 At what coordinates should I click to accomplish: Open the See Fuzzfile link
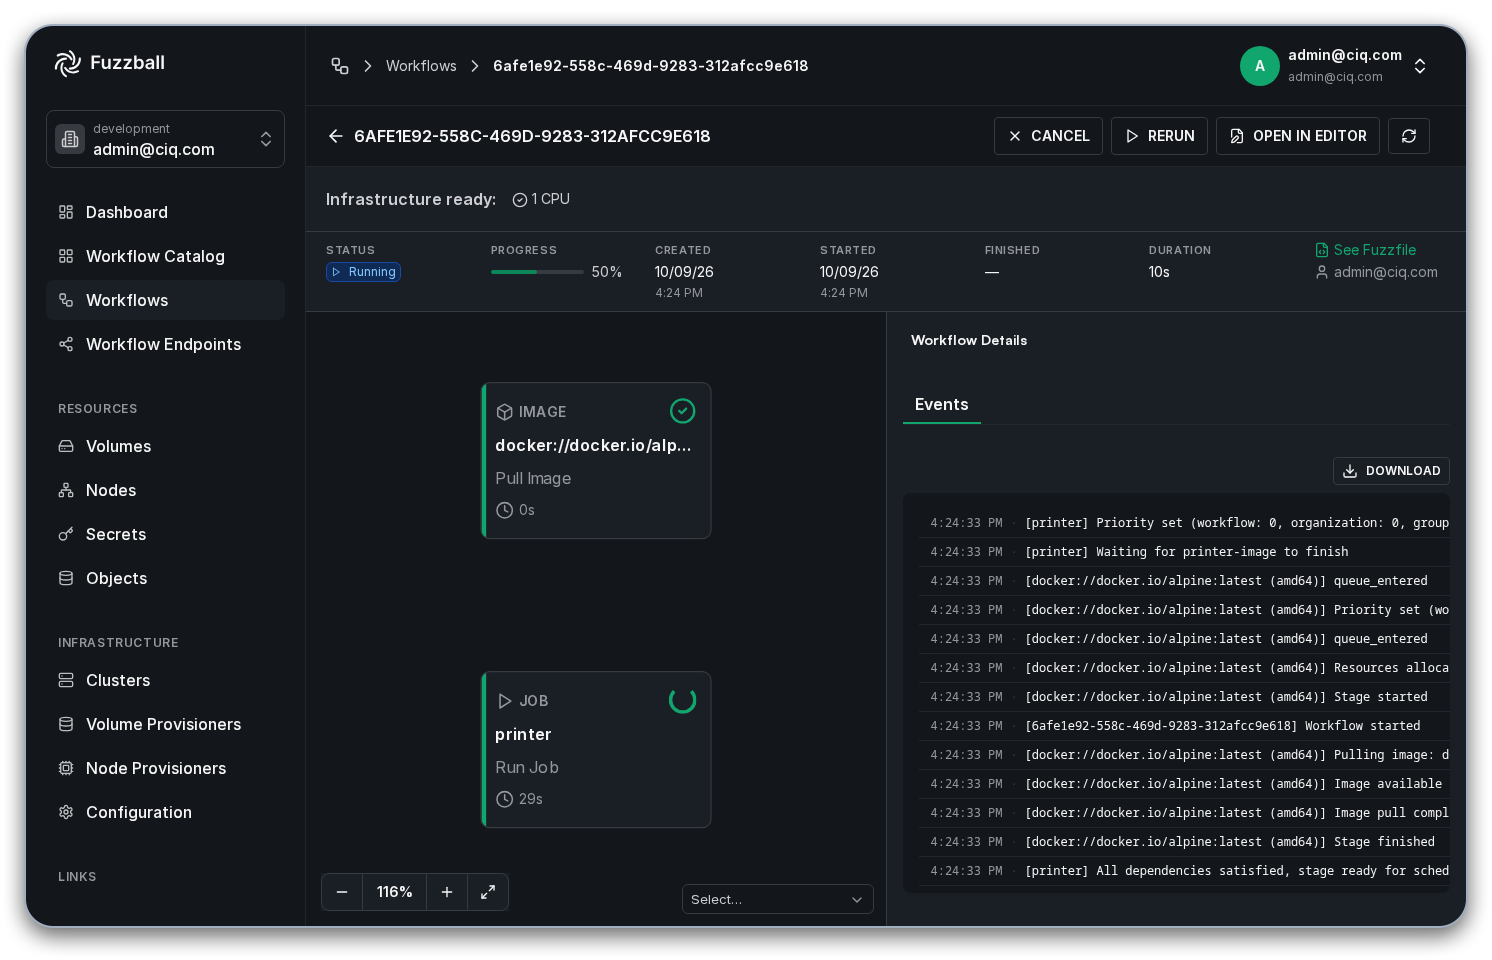(1366, 250)
